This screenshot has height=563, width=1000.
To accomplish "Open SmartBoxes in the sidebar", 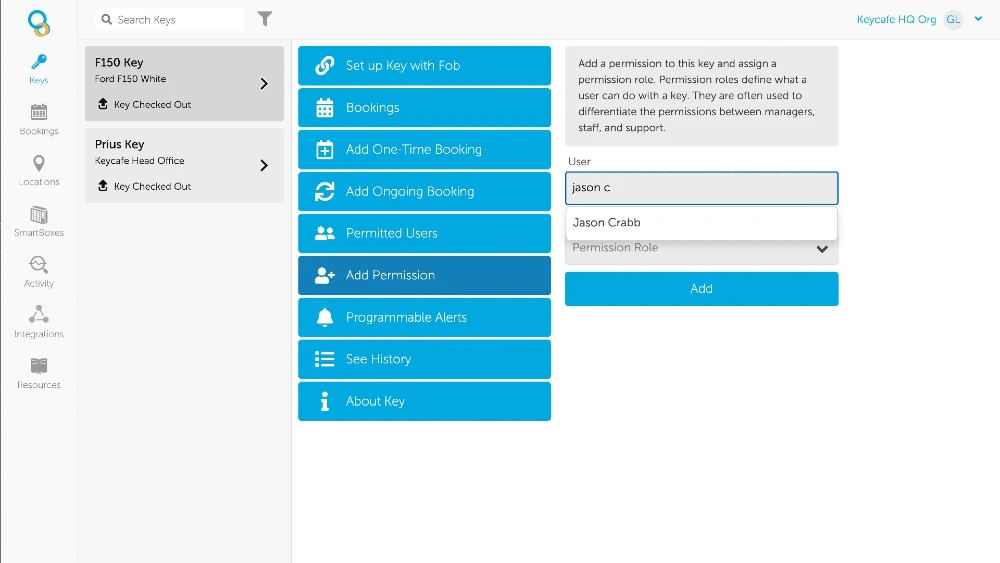I will tap(39, 221).
